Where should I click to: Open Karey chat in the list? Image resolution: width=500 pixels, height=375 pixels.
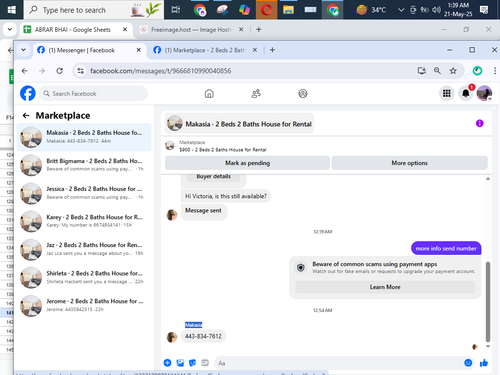tap(84, 221)
